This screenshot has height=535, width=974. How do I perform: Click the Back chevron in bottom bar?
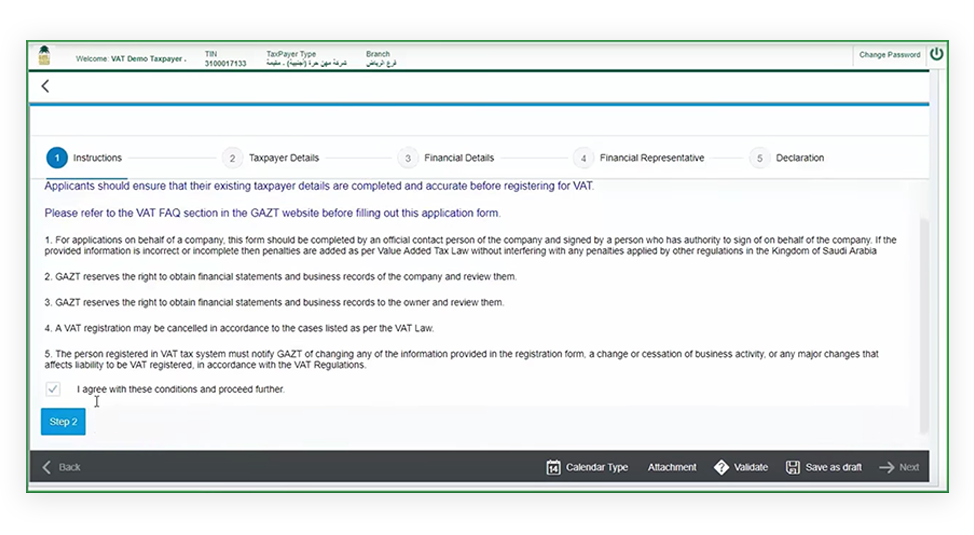pyautogui.click(x=47, y=467)
